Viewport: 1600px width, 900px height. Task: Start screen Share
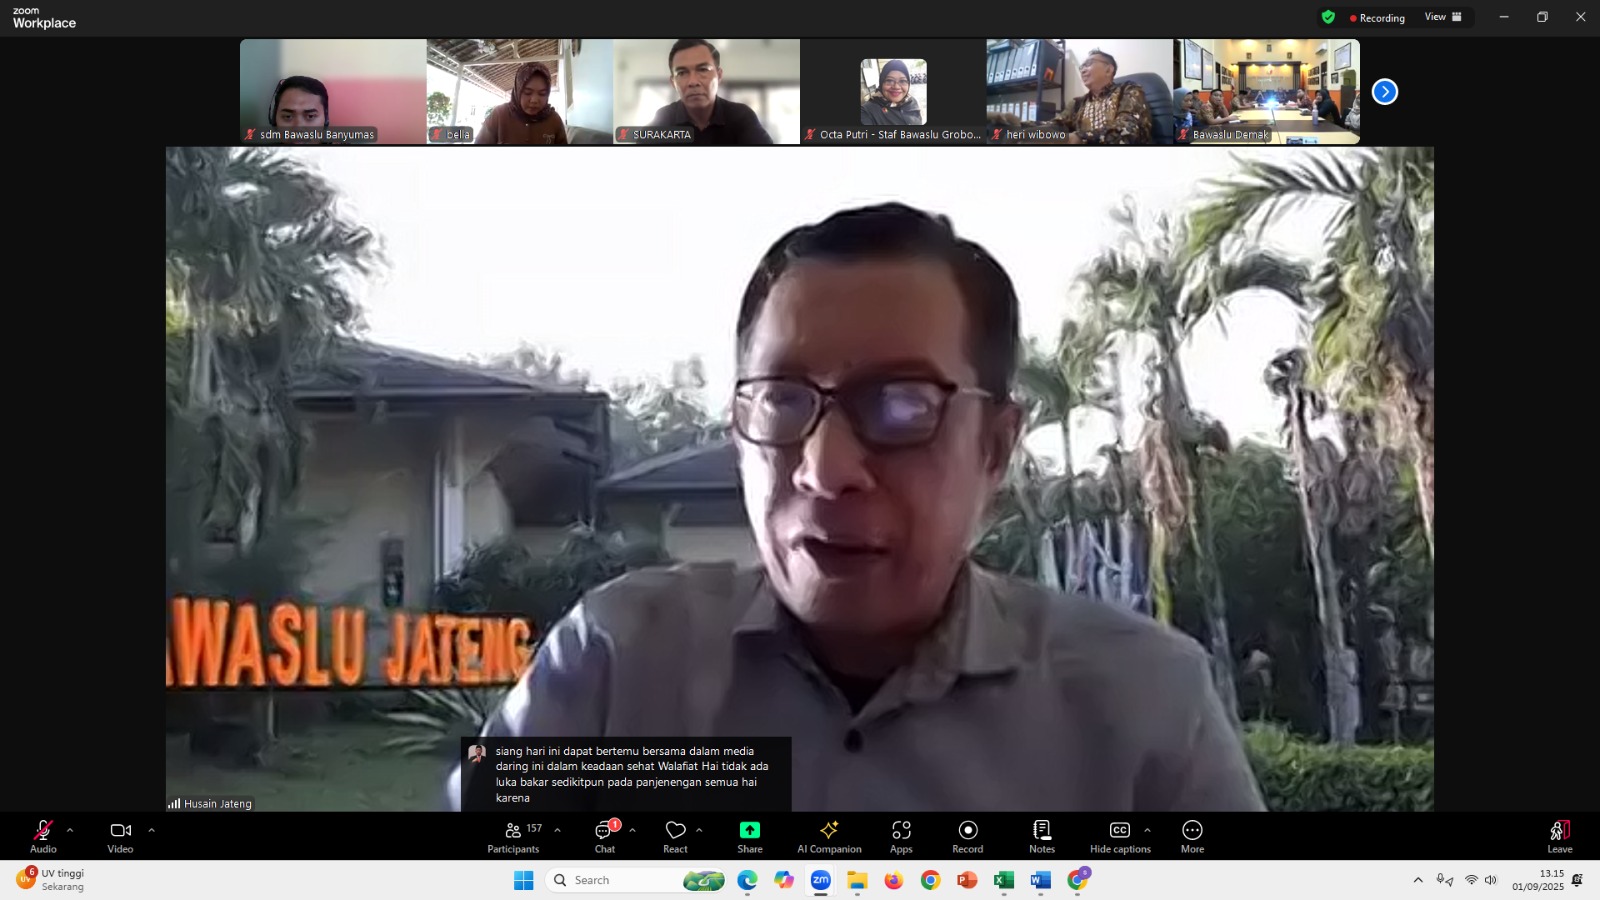750,836
